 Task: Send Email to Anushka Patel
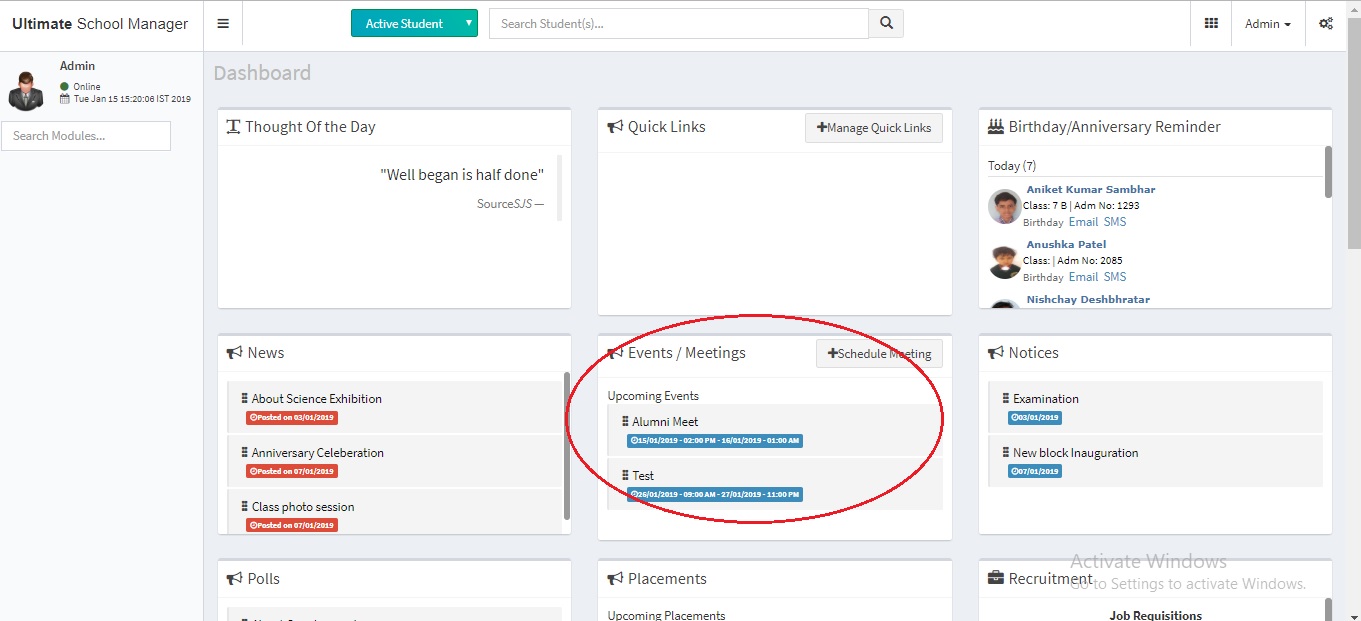pos(1083,277)
